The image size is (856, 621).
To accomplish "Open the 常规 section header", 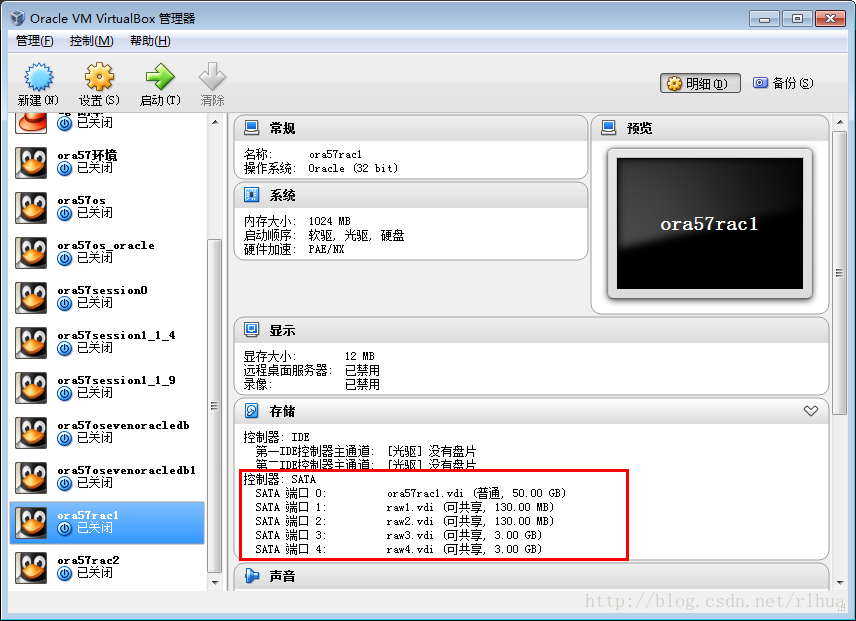I will [411, 128].
